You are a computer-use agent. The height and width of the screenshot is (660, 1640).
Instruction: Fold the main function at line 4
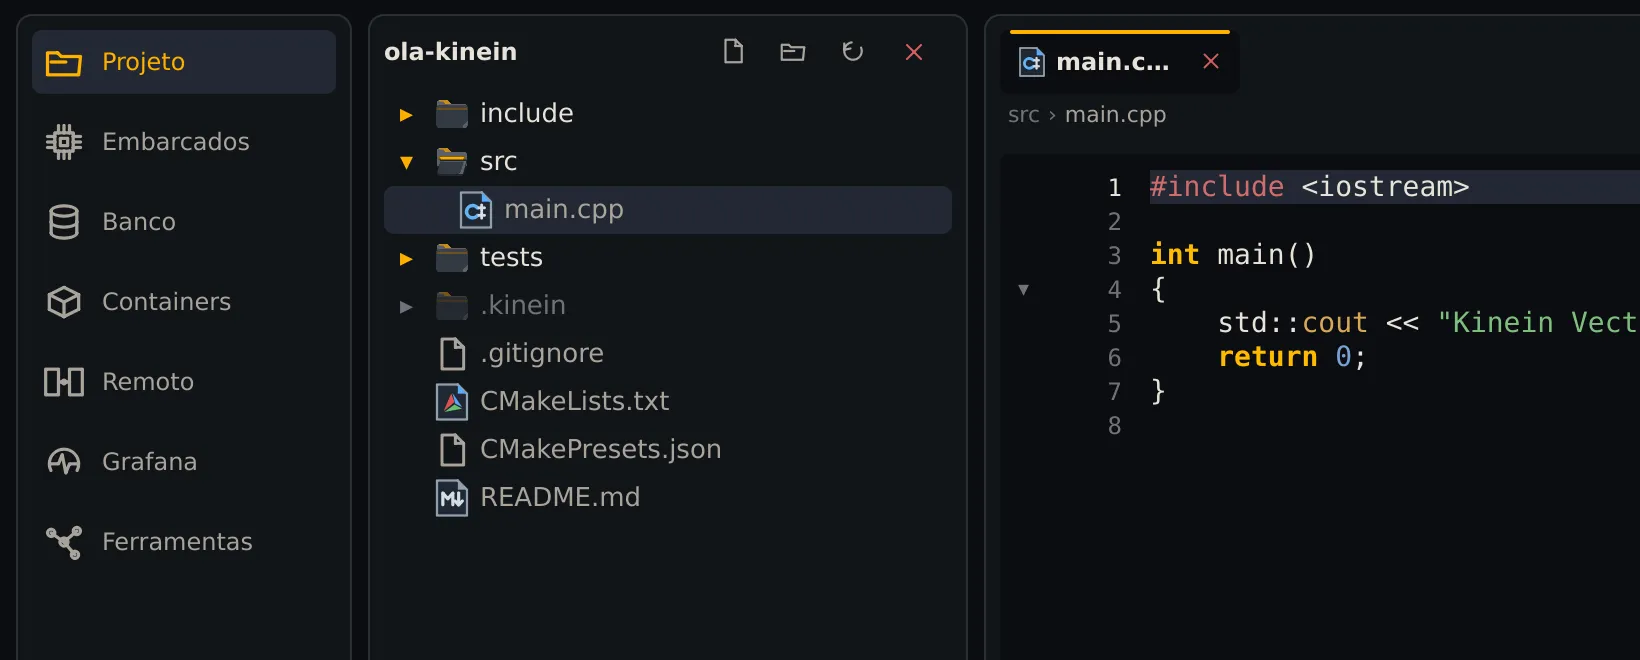pos(1023,290)
